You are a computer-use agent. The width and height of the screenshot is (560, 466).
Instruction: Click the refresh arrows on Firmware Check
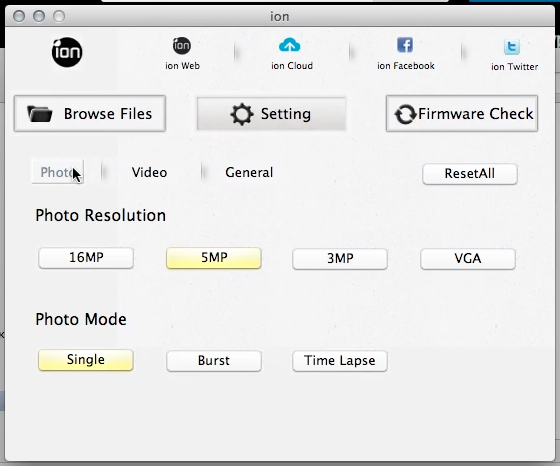tap(405, 114)
